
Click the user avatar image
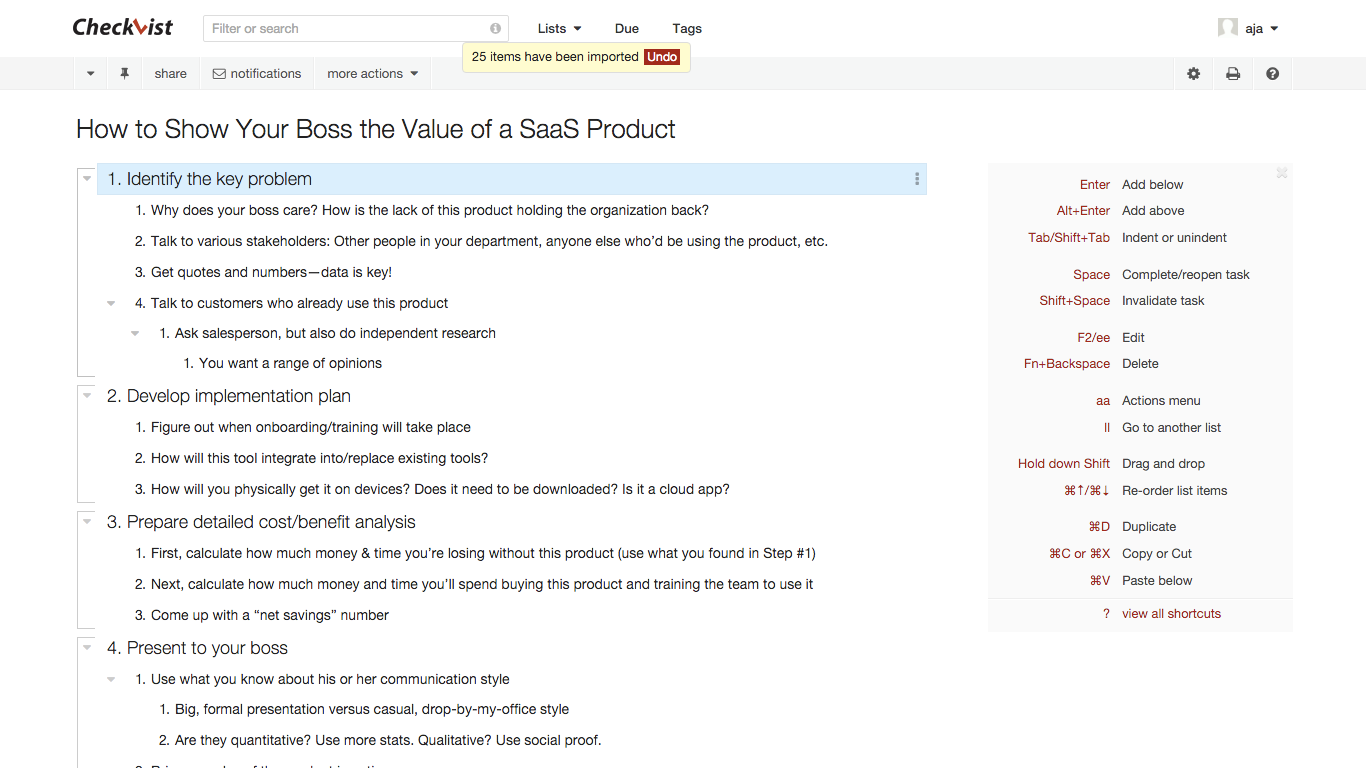point(1227,28)
